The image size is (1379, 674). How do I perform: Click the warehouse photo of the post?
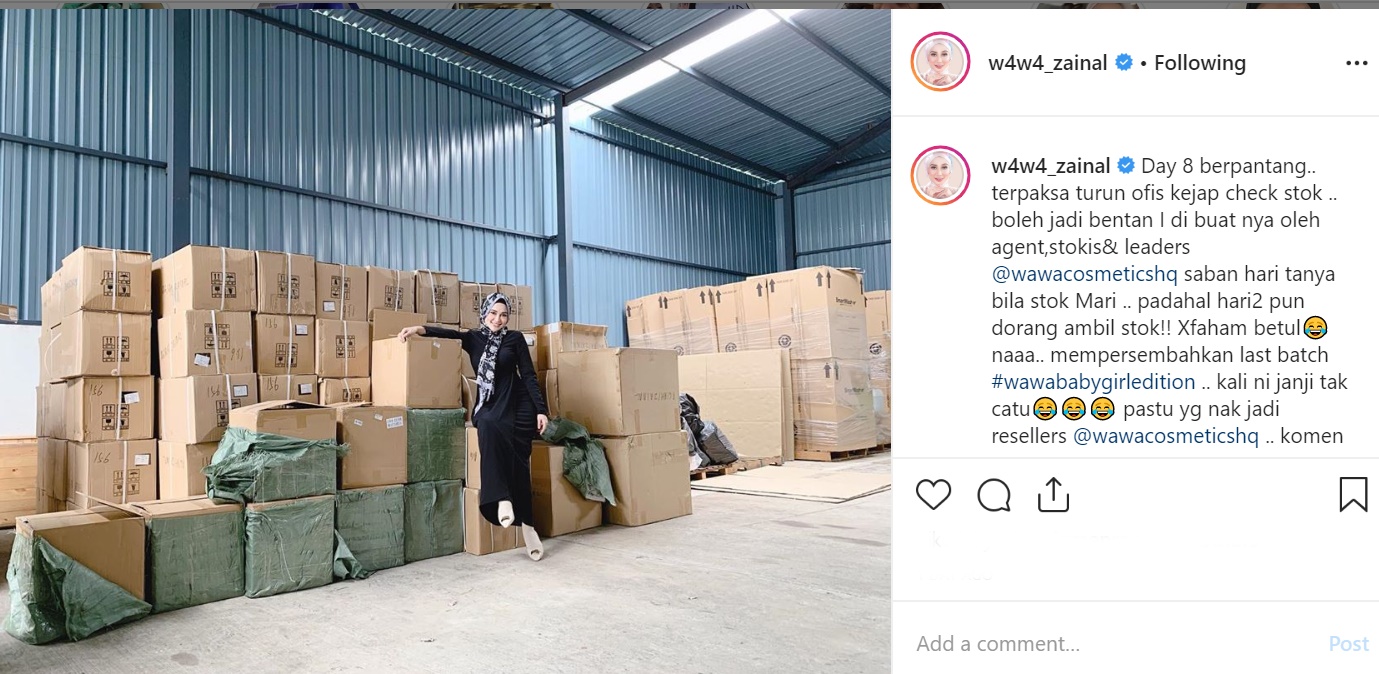pos(445,341)
